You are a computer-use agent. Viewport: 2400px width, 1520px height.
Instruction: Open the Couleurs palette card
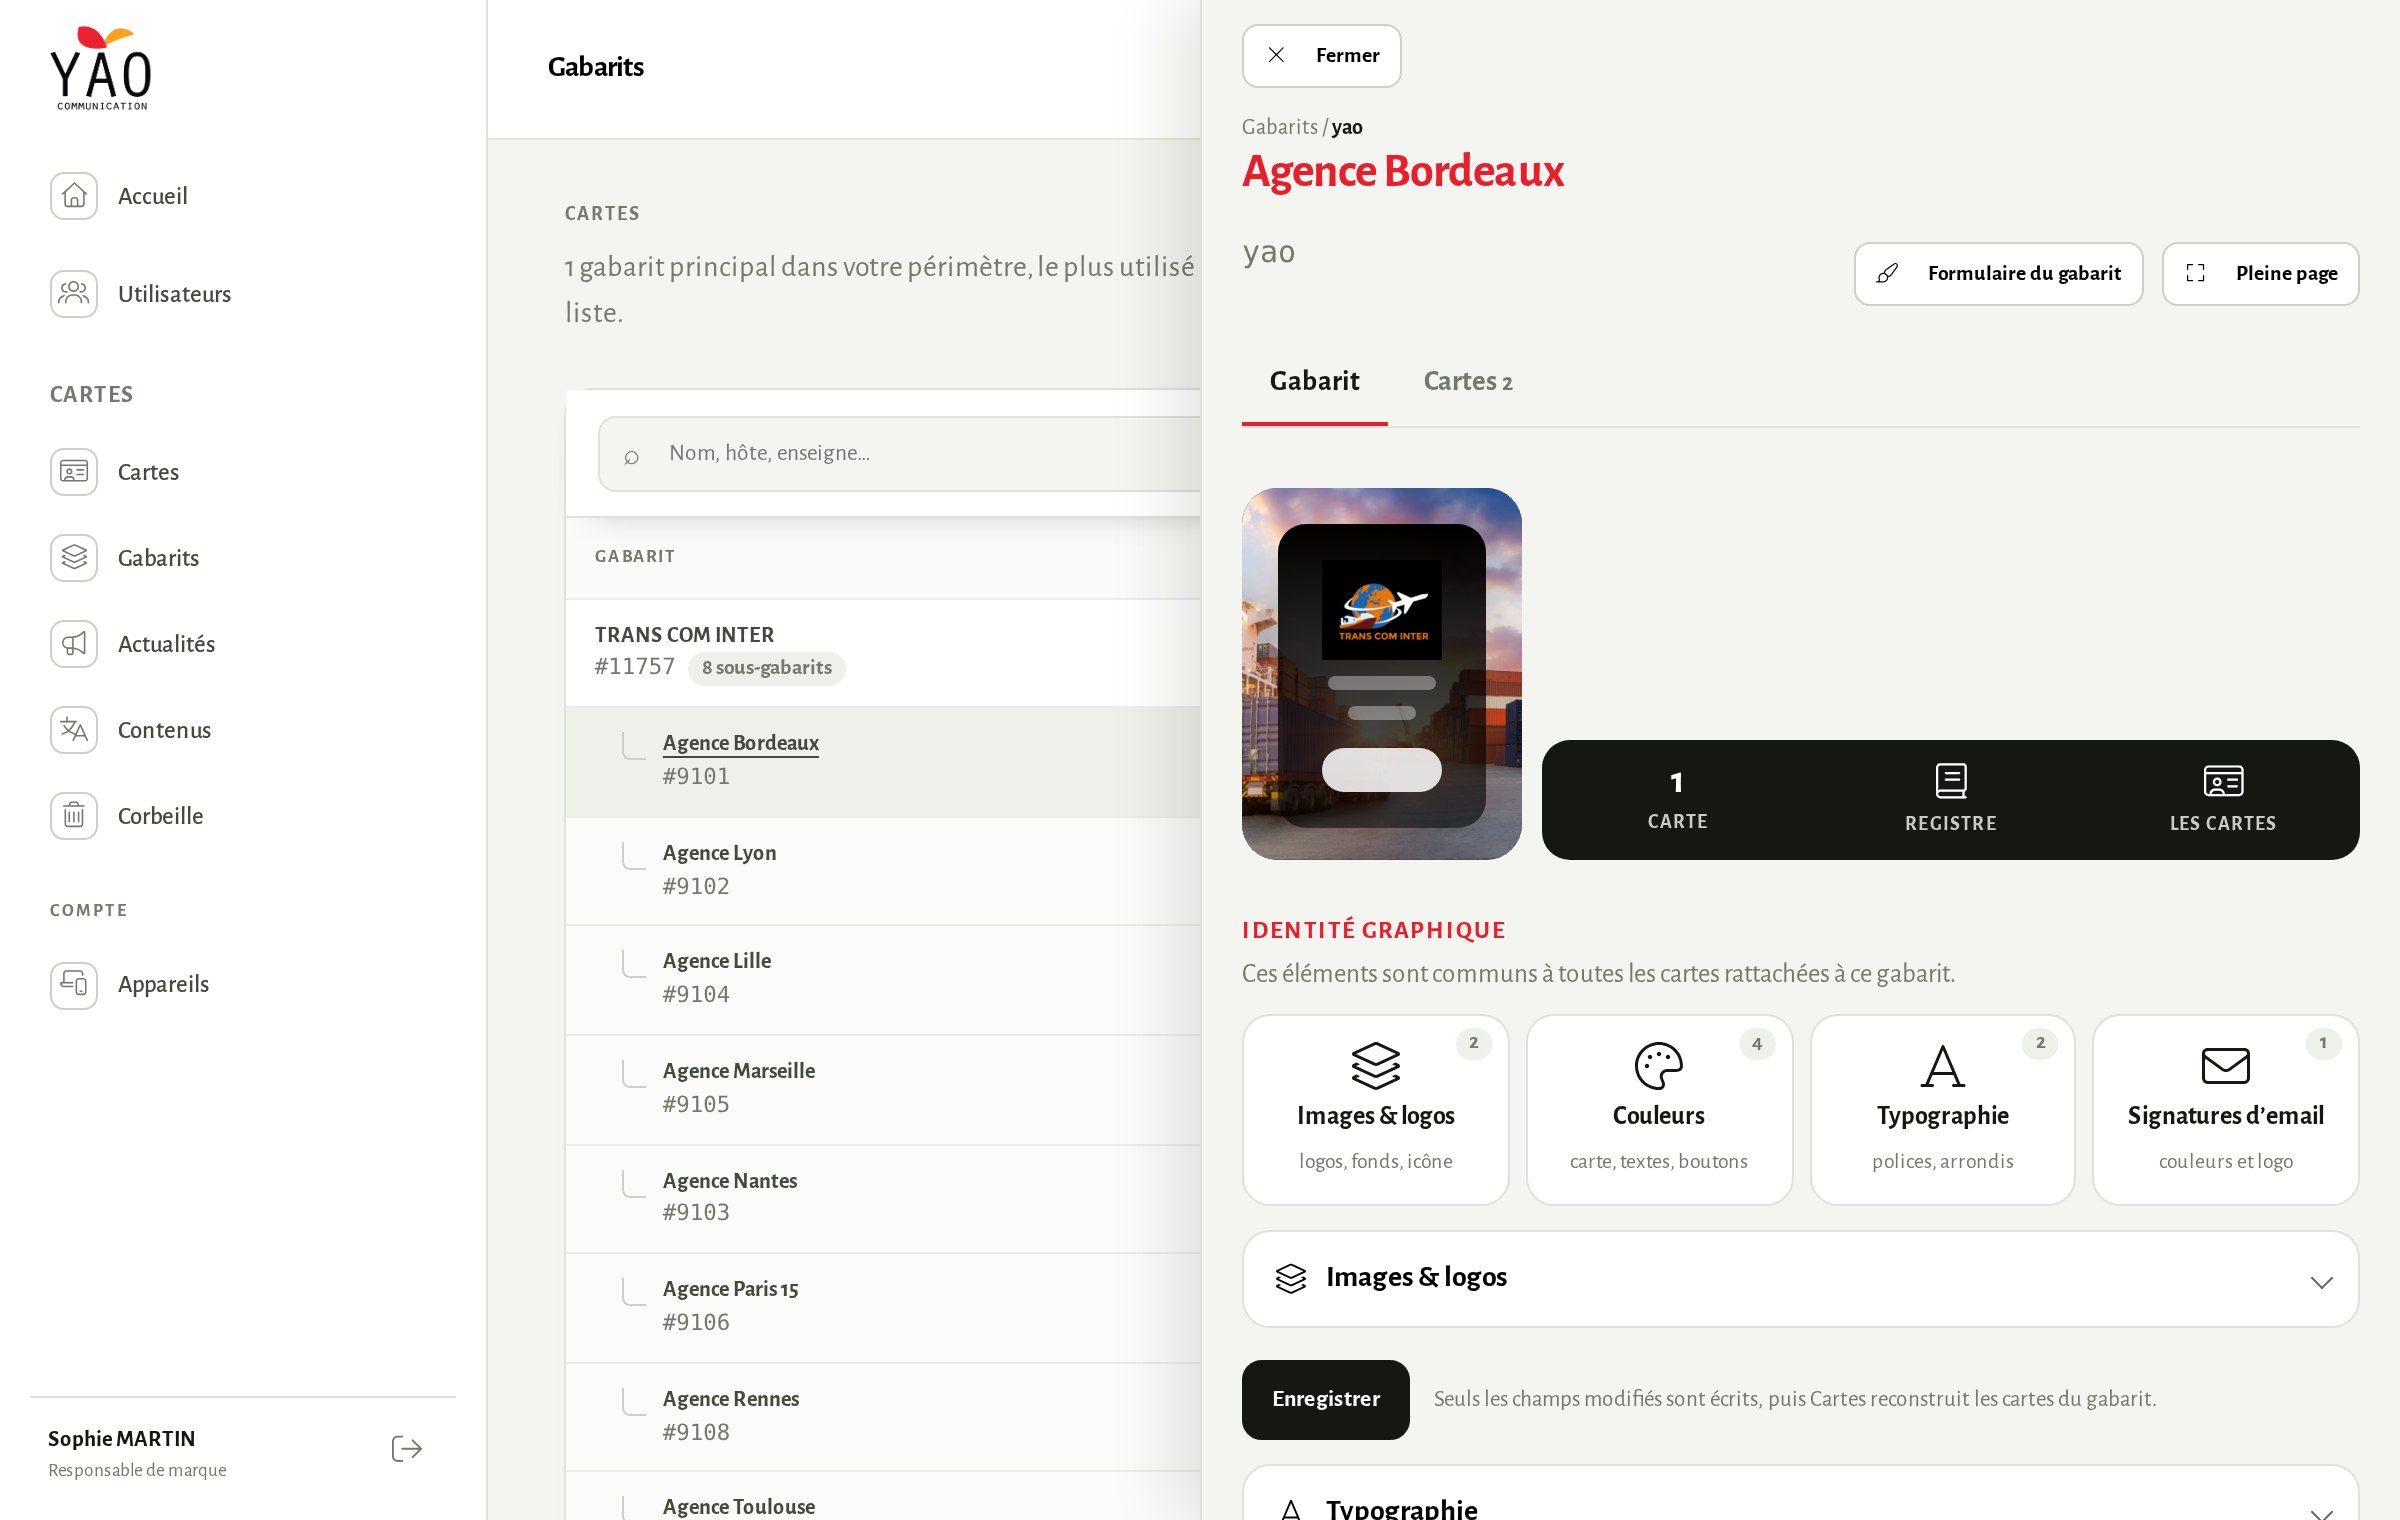pyautogui.click(x=1659, y=1110)
